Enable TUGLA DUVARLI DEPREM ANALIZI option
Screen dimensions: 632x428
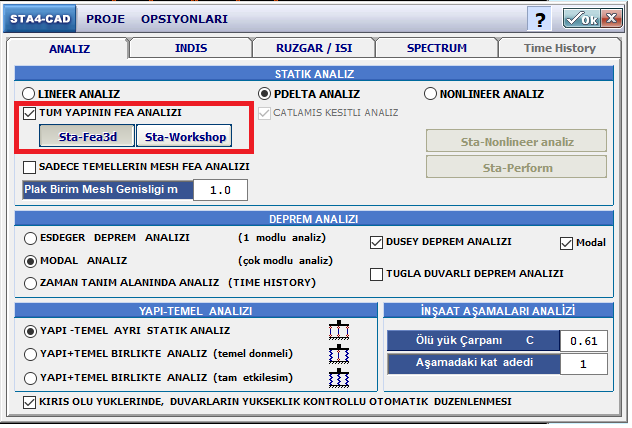pyautogui.click(x=377, y=273)
